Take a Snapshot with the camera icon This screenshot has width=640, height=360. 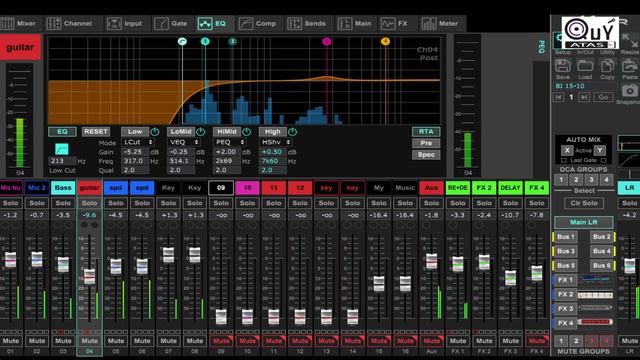[629, 91]
